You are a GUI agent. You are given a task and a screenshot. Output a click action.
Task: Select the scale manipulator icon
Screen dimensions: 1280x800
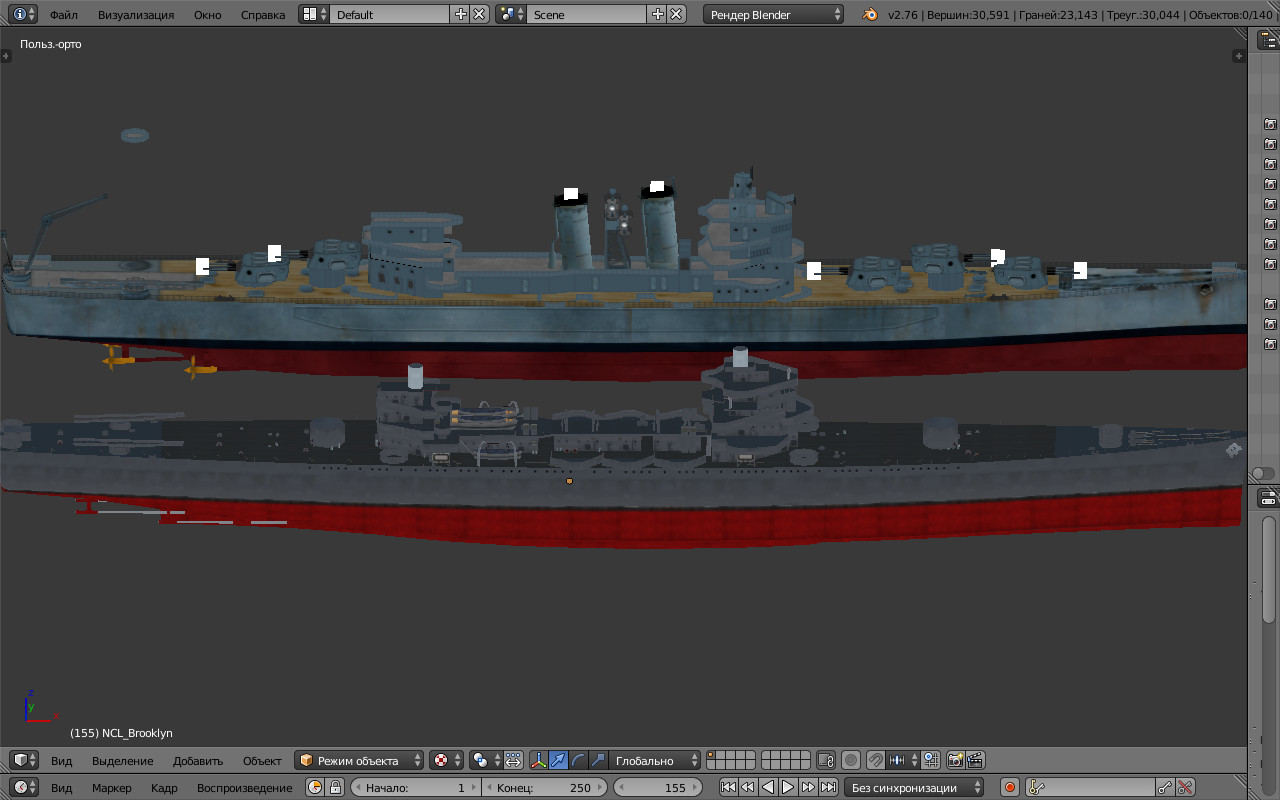[x=598, y=760]
